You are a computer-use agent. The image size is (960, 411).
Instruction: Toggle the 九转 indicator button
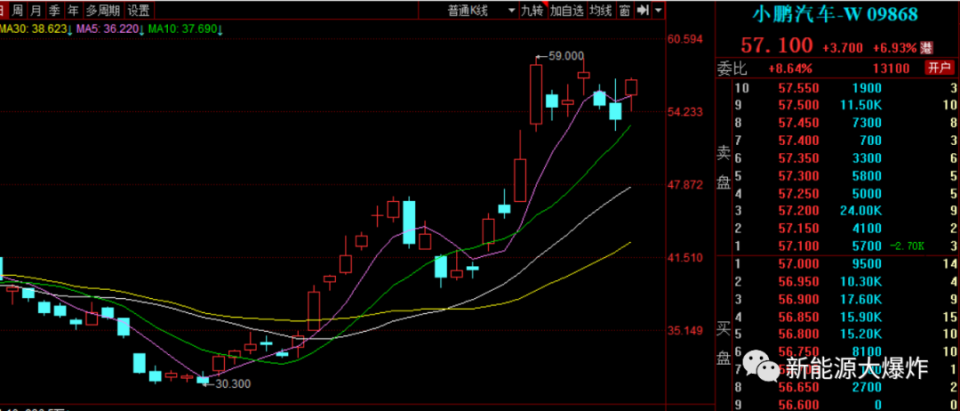pyautogui.click(x=532, y=10)
